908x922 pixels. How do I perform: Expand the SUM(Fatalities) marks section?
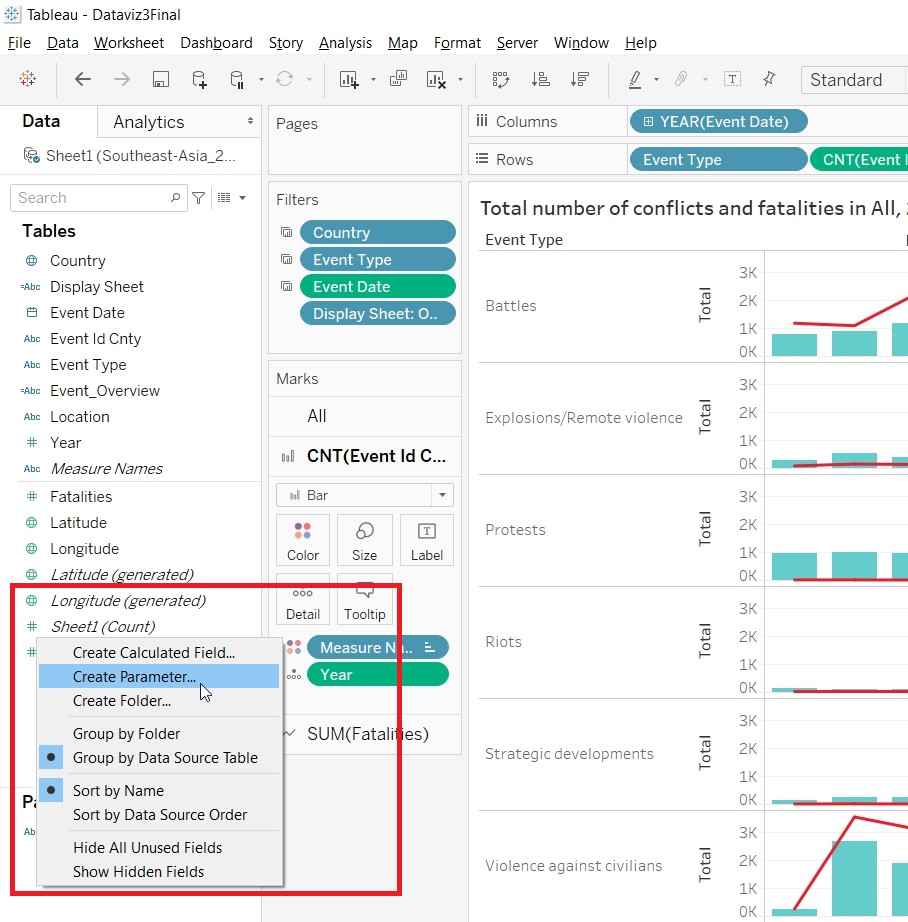coord(291,734)
